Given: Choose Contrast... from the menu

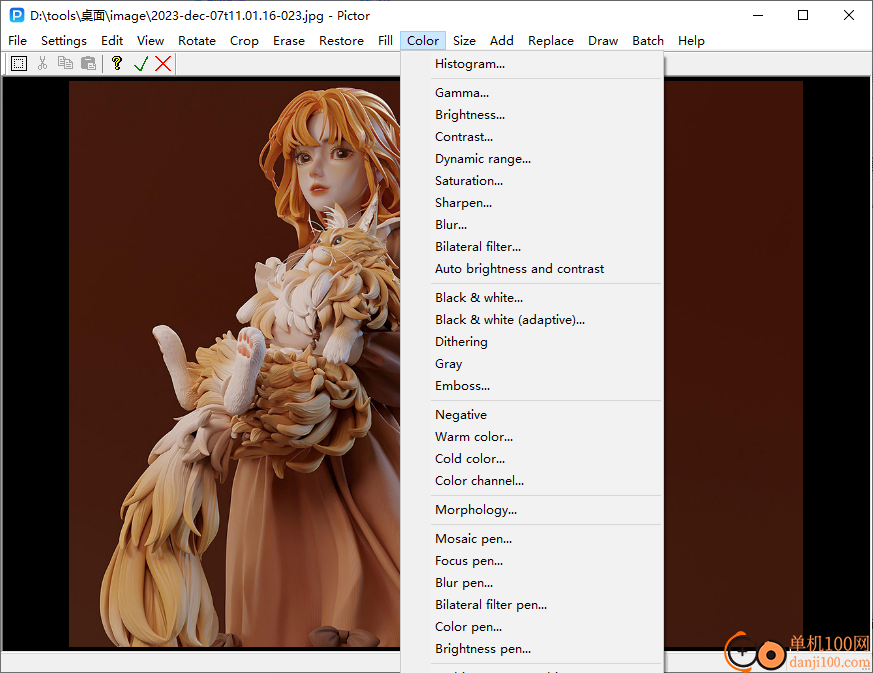Looking at the screenshot, I should point(532,137).
